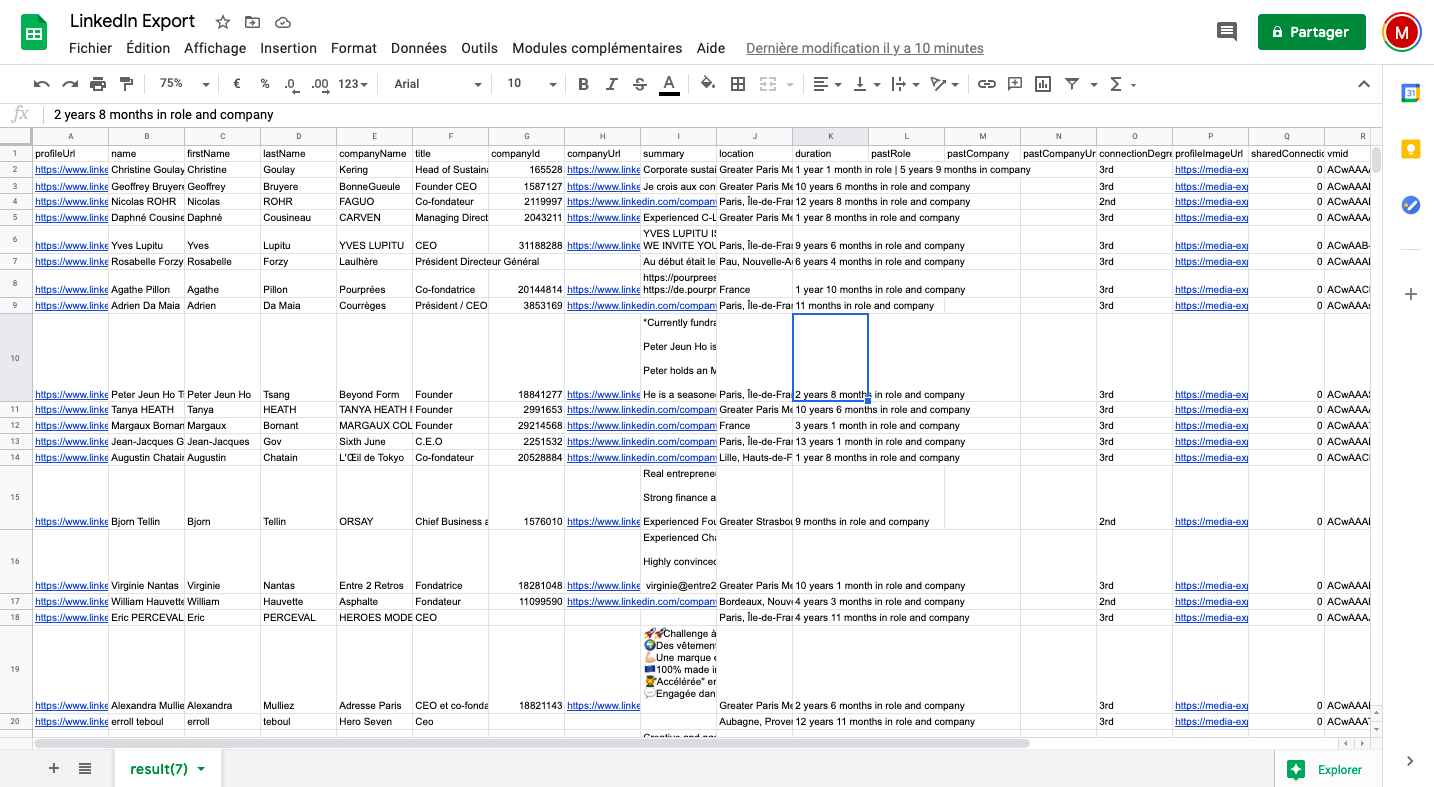Create a filter with funnel icon
The width and height of the screenshot is (1434, 787).
click(1072, 84)
